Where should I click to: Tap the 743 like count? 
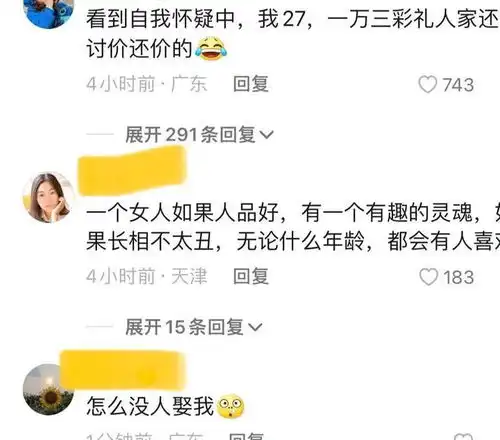point(458,85)
